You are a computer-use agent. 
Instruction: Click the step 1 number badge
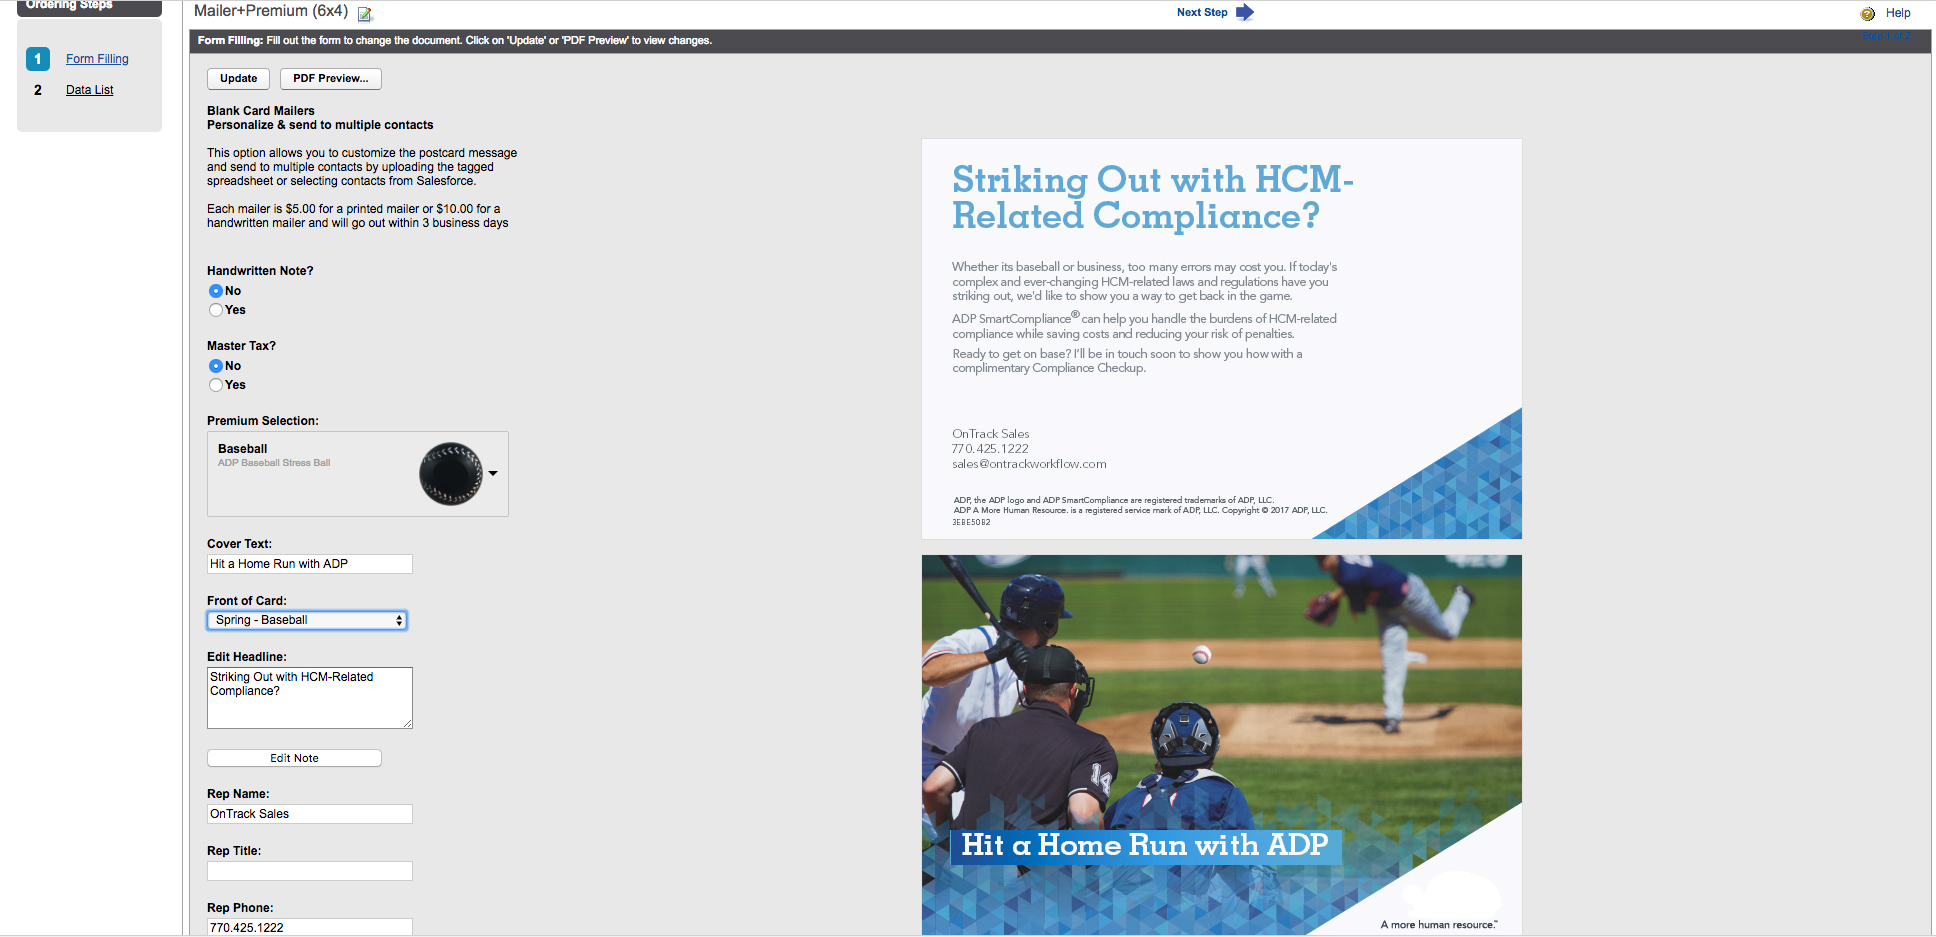coord(38,59)
